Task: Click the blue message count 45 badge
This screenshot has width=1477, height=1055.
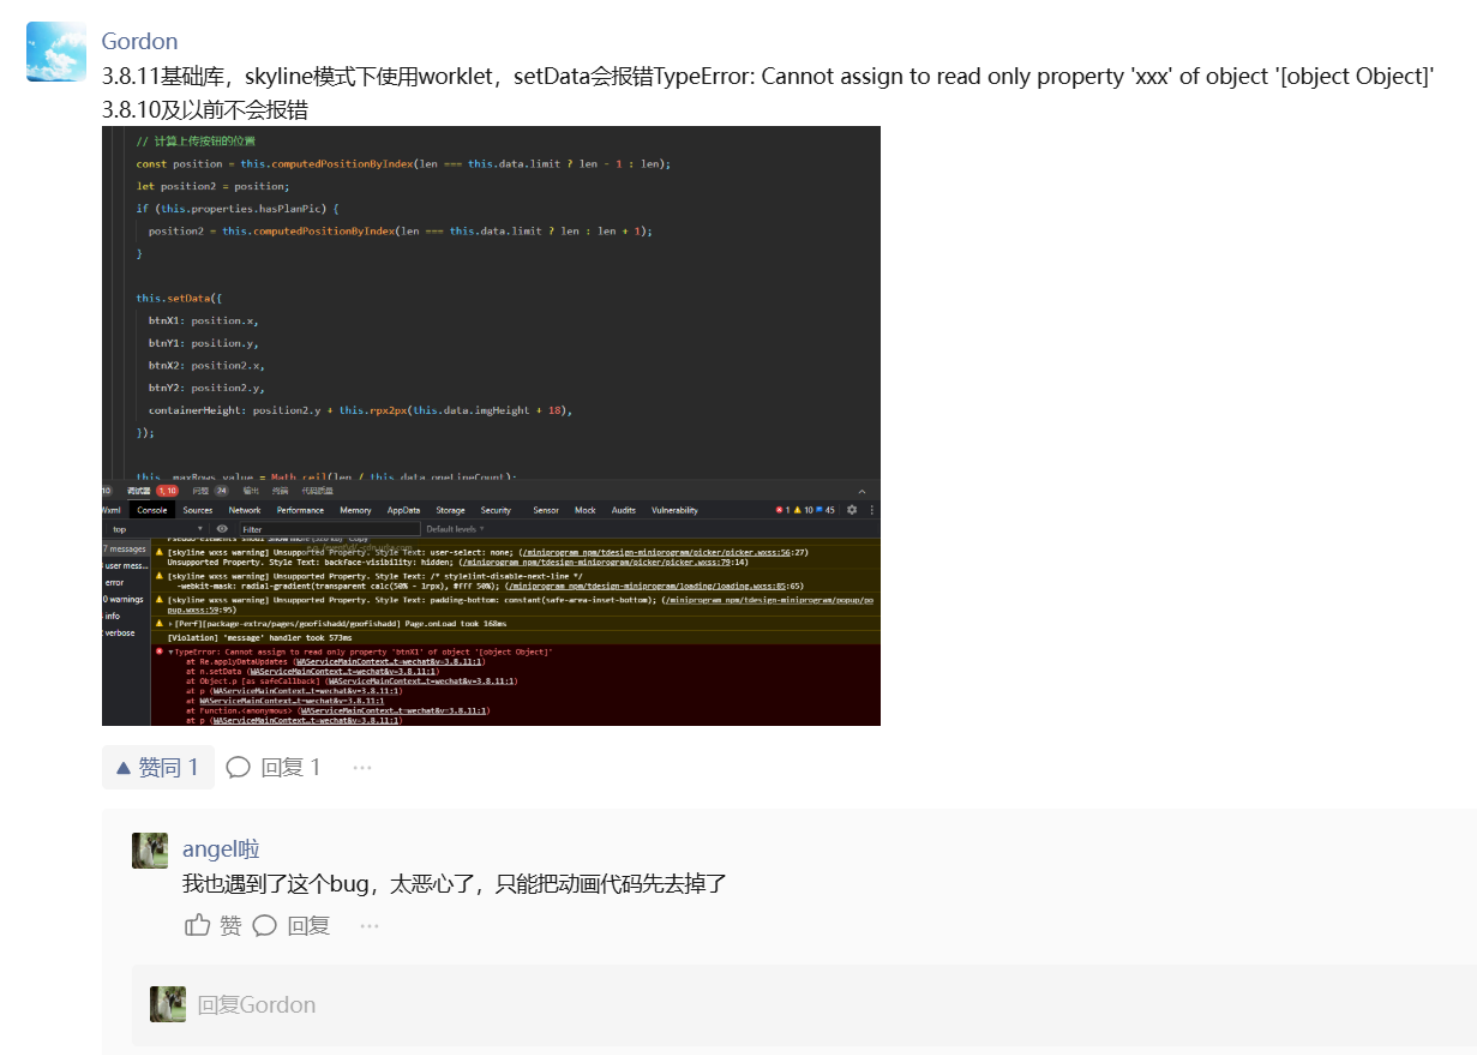Action: (x=825, y=510)
